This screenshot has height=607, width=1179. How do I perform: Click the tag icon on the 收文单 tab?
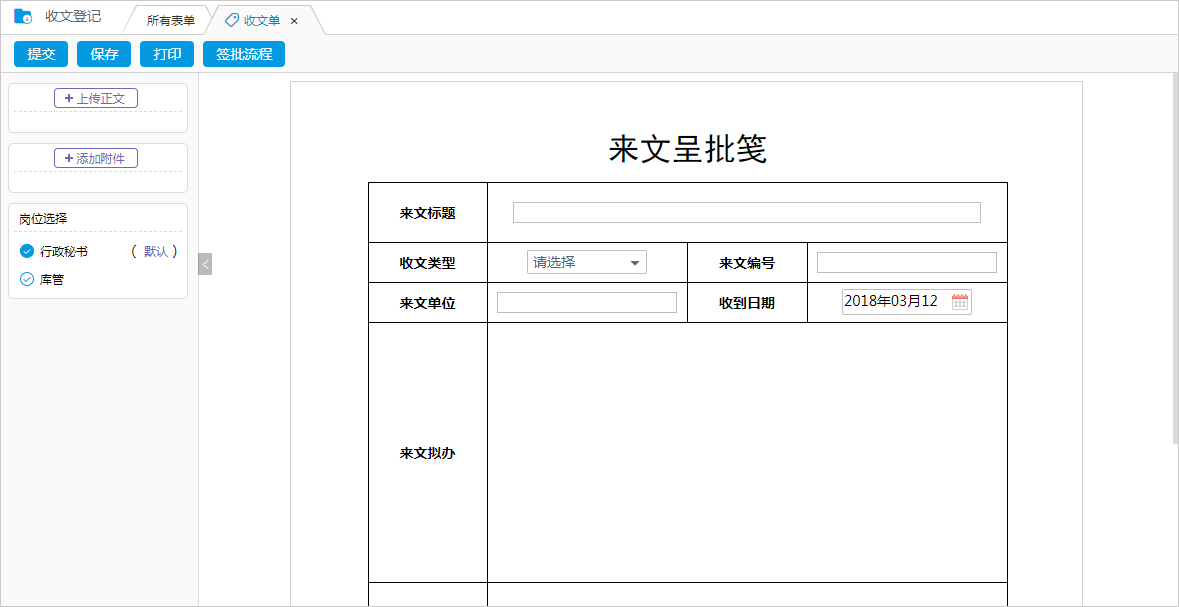coord(230,19)
